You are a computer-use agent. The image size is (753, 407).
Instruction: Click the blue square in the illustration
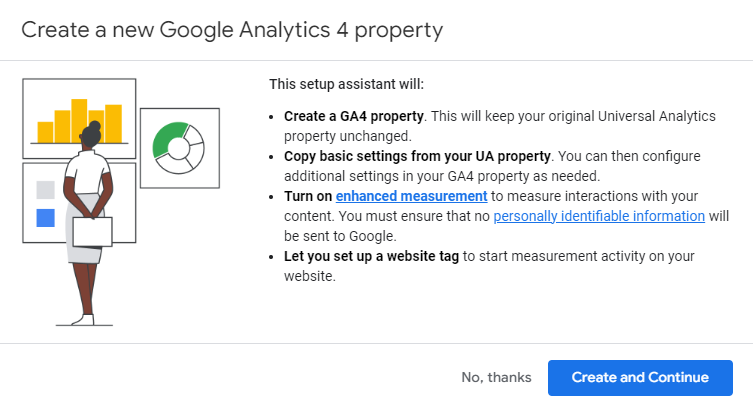point(45,218)
